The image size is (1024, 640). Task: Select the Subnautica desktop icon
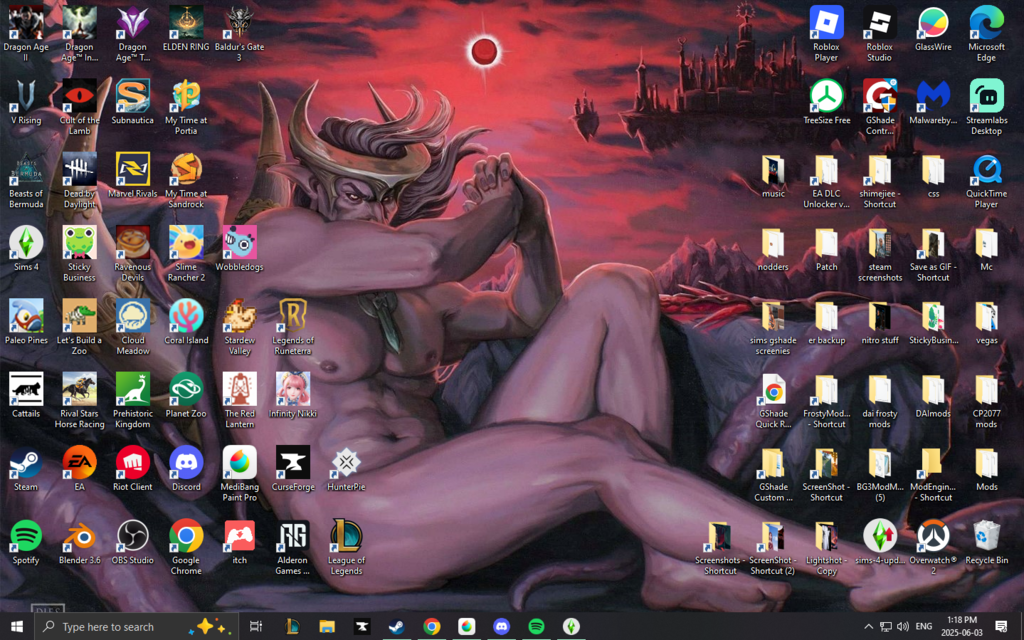(133, 103)
